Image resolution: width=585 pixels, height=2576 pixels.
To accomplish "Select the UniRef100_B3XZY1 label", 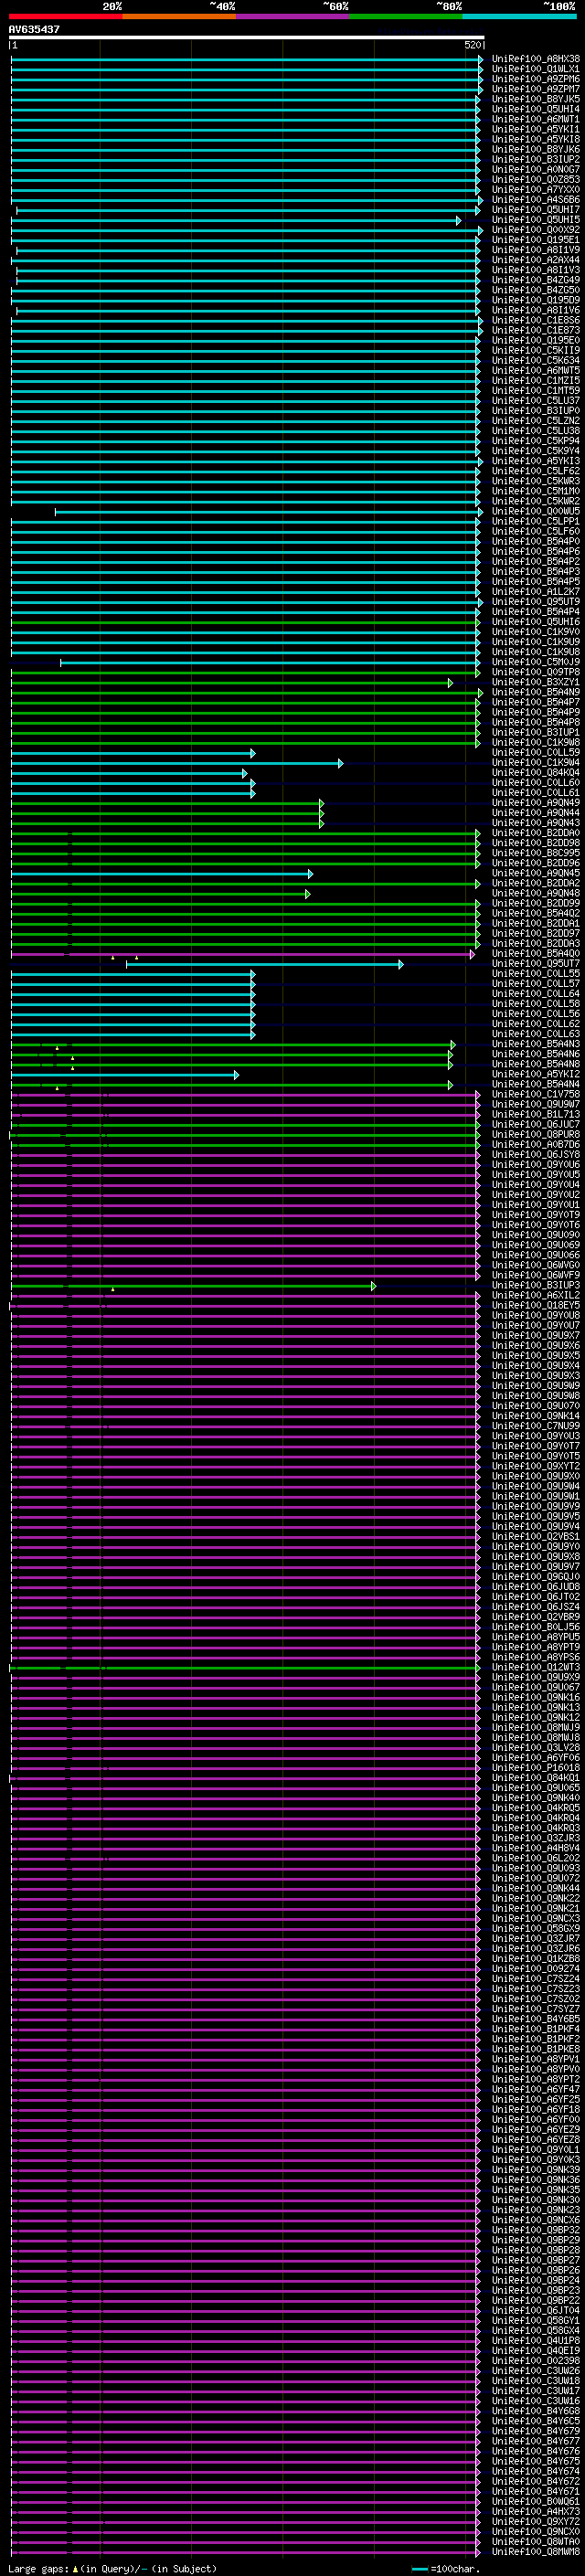I will (x=535, y=682).
